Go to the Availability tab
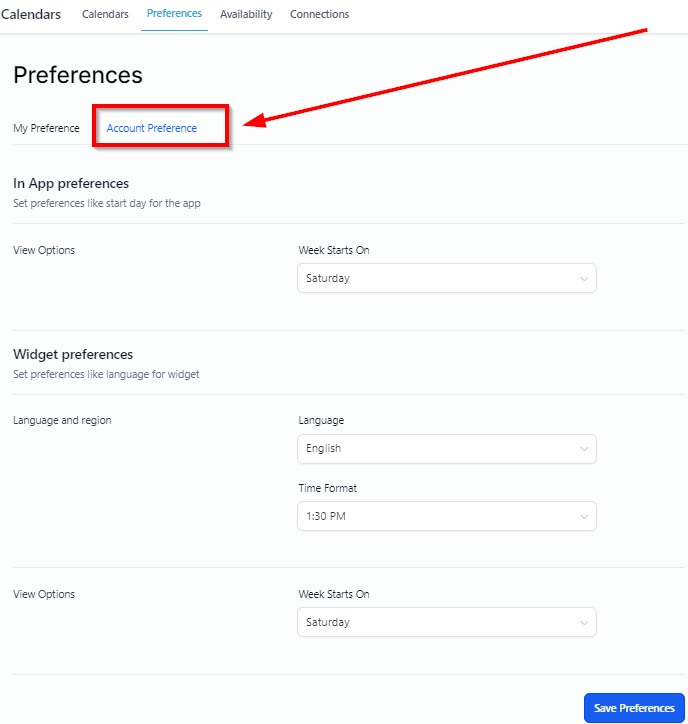This screenshot has width=688, height=724. [x=246, y=14]
